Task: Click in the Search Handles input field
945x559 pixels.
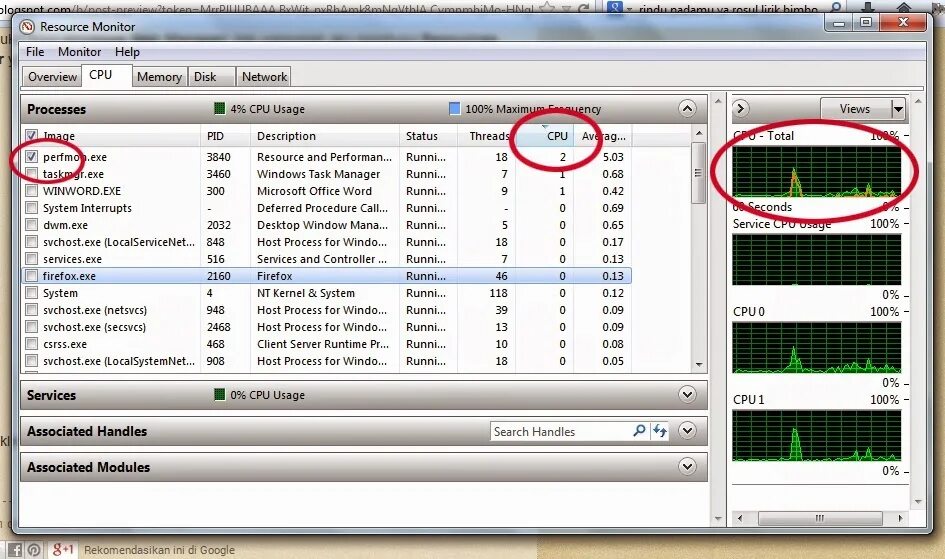Action: click(560, 431)
